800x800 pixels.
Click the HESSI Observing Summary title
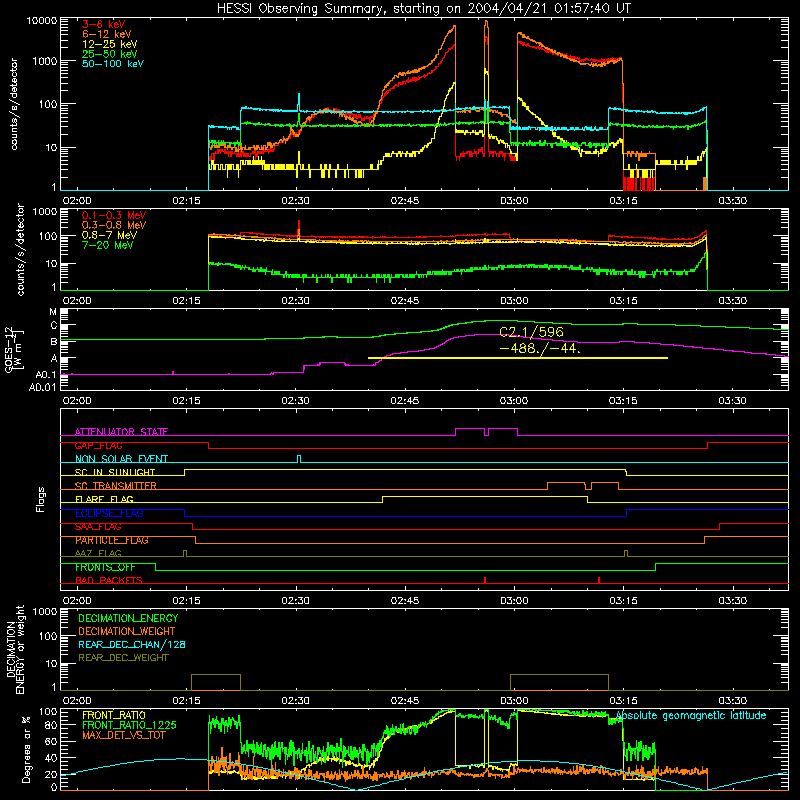point(424,9)
